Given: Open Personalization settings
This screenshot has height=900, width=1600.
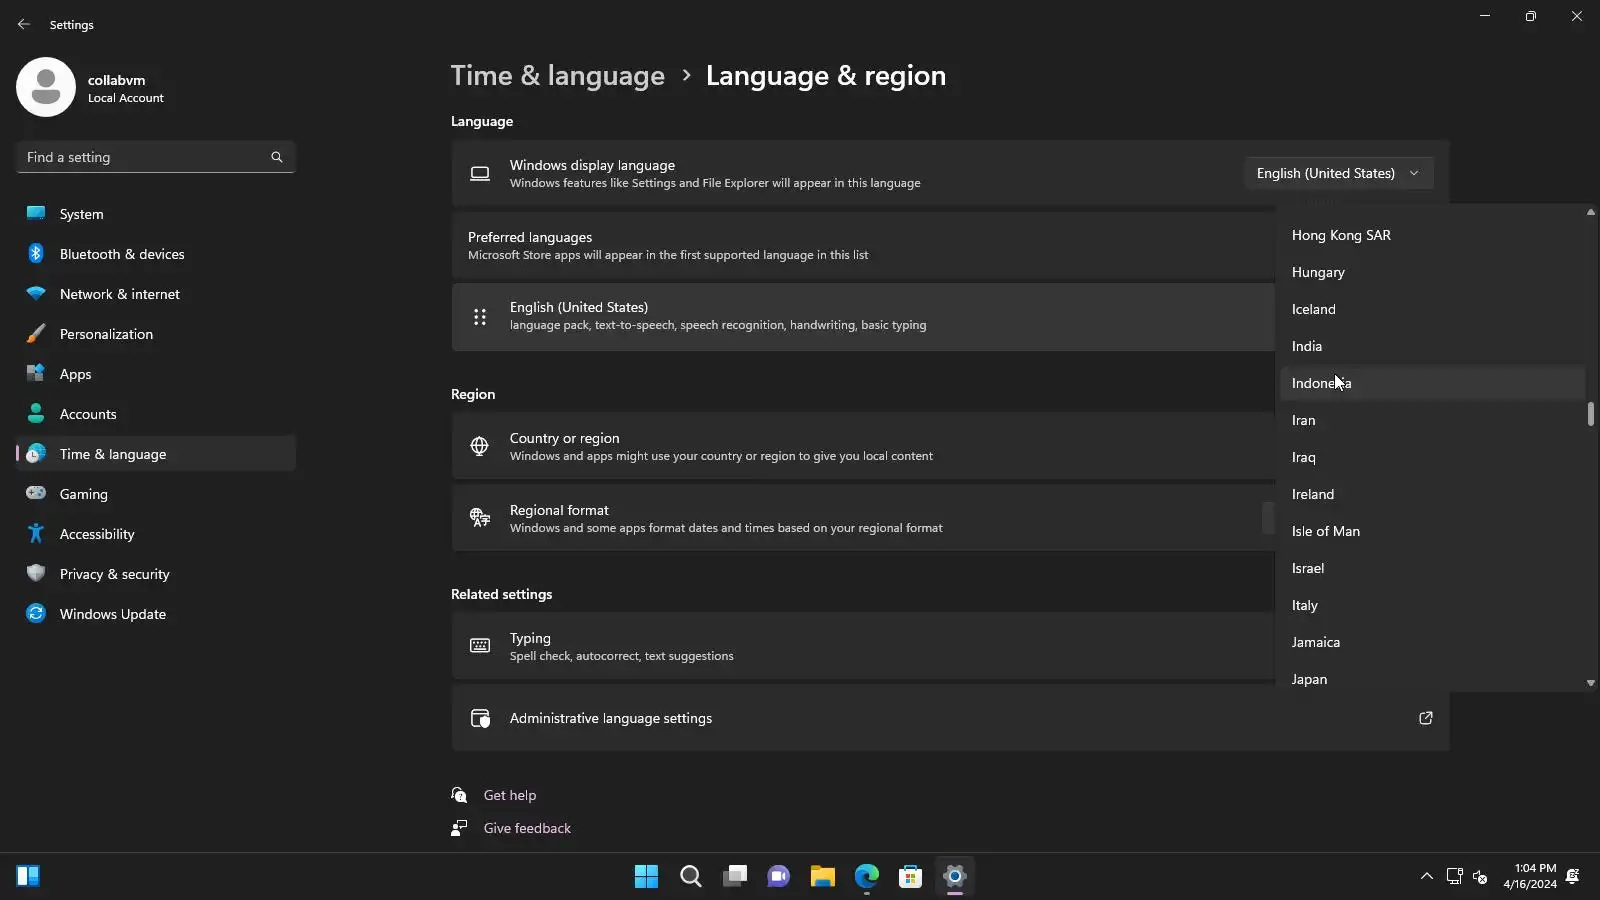Looking at the screenshot, I should point(156,334).
